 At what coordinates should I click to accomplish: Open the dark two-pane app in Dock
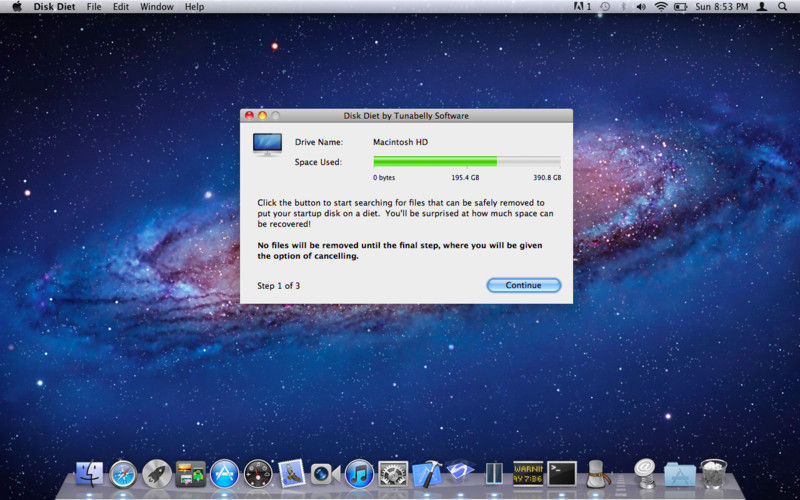(494, 474)
